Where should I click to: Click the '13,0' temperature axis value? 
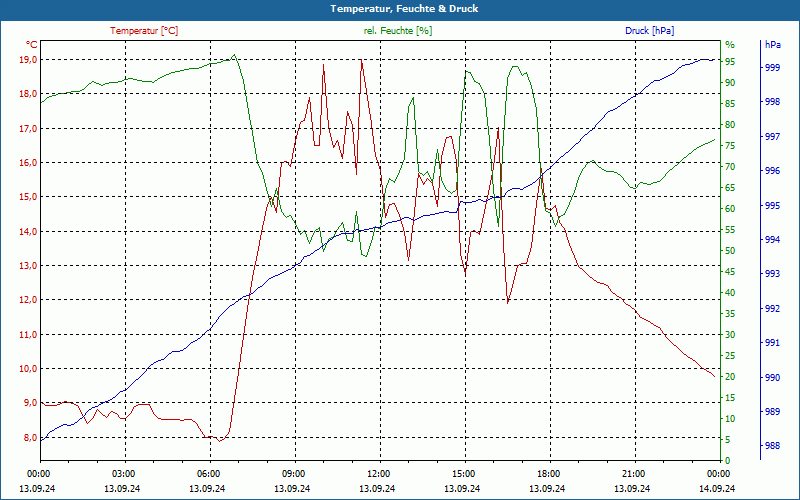click(x=28, y=266)
